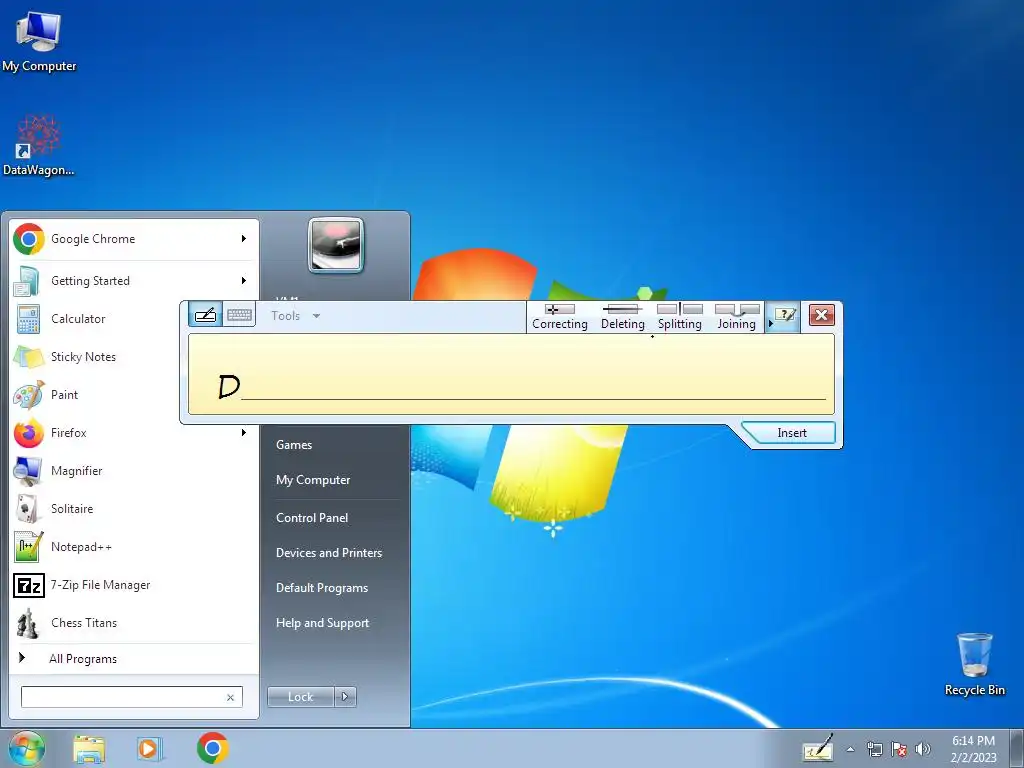Open Windows Media Player from taskbar
Screen dimensions: 1024x768
click(149, 749)
